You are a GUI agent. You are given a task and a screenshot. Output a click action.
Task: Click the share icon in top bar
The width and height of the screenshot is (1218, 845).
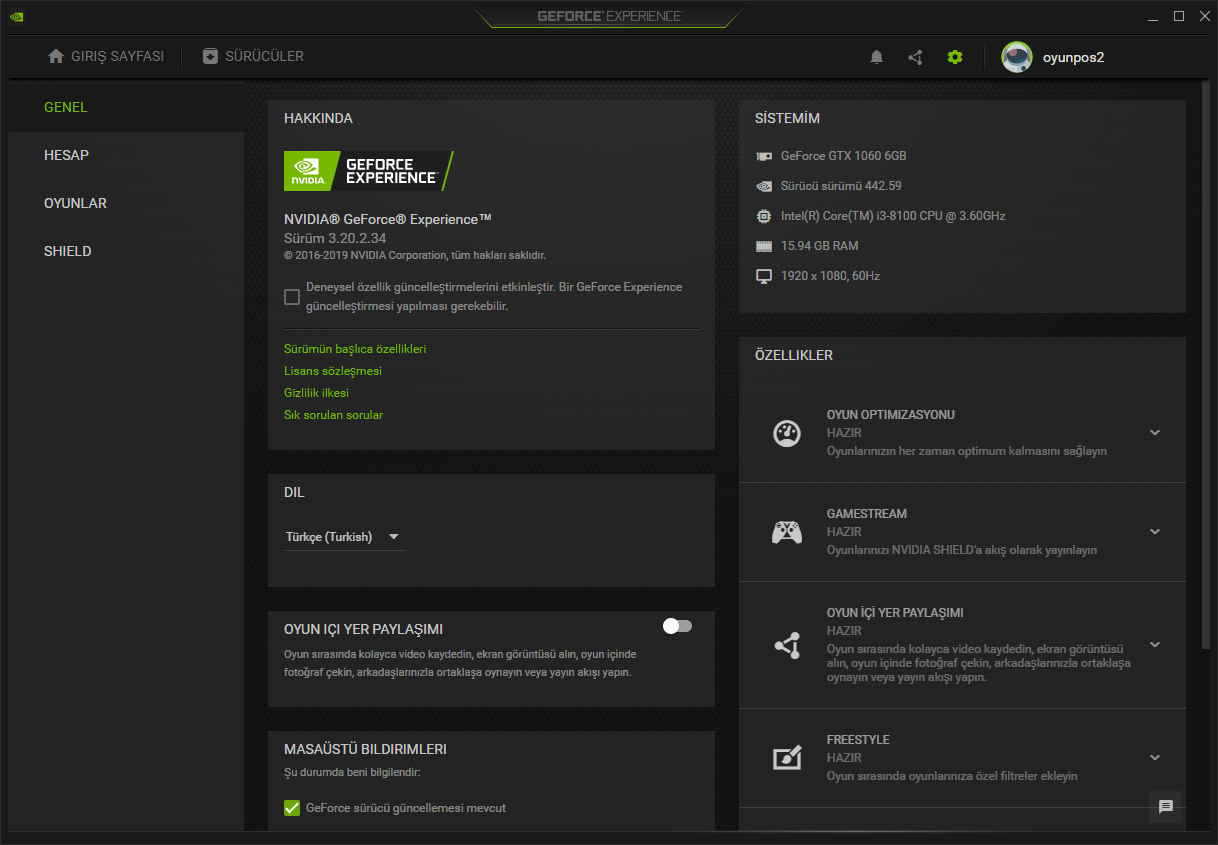[915, 57]
